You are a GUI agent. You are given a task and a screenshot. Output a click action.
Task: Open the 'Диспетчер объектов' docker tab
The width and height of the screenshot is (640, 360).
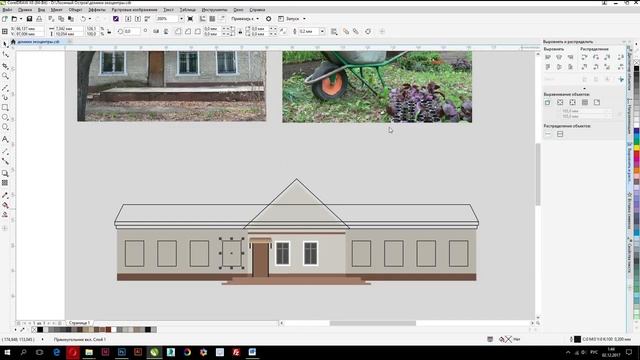[x=629, y=67]
